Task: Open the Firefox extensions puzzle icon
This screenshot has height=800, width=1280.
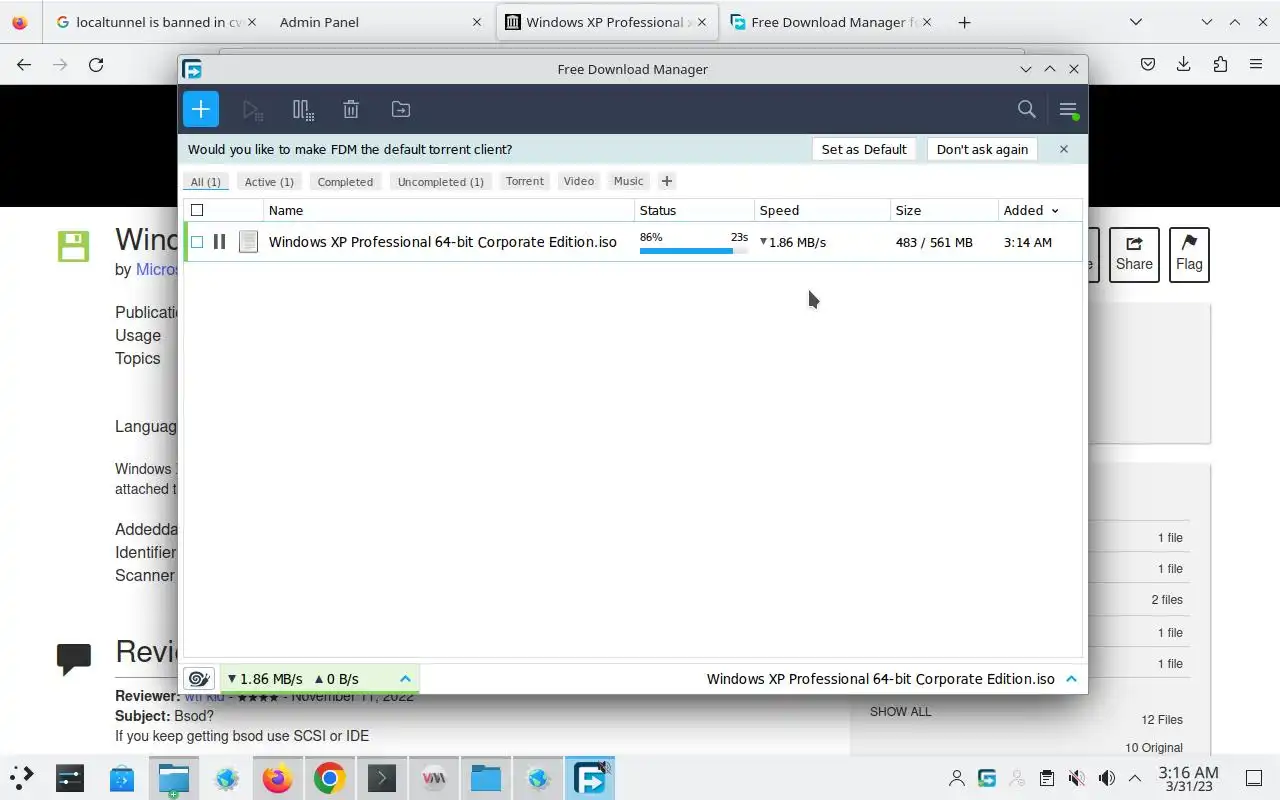Action: point(1220,64)
